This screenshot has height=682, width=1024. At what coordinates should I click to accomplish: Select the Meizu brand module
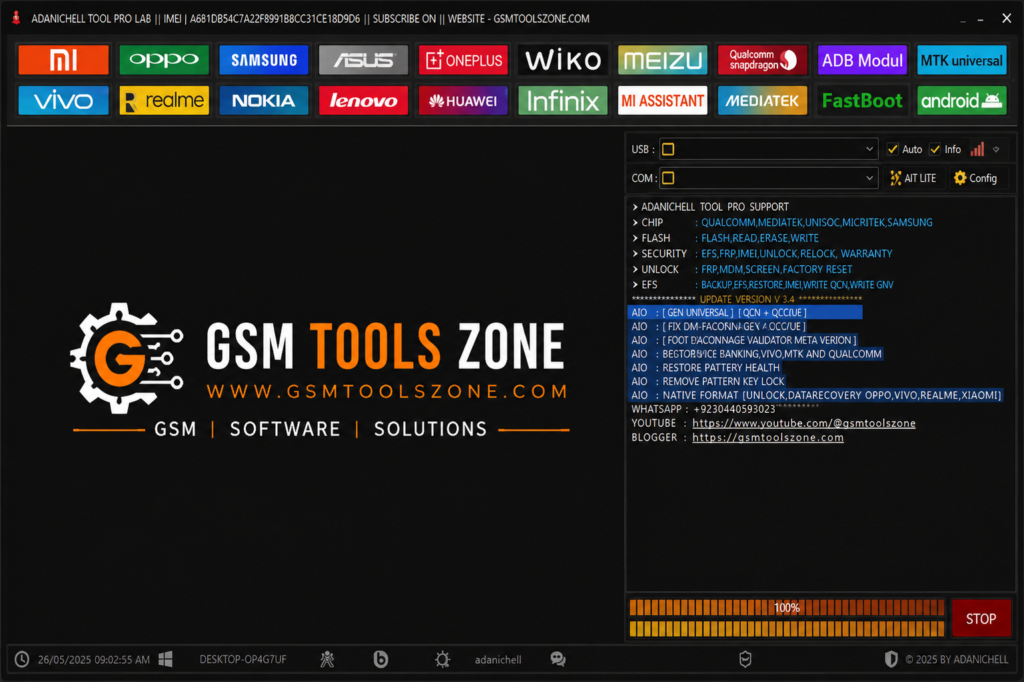663,60
